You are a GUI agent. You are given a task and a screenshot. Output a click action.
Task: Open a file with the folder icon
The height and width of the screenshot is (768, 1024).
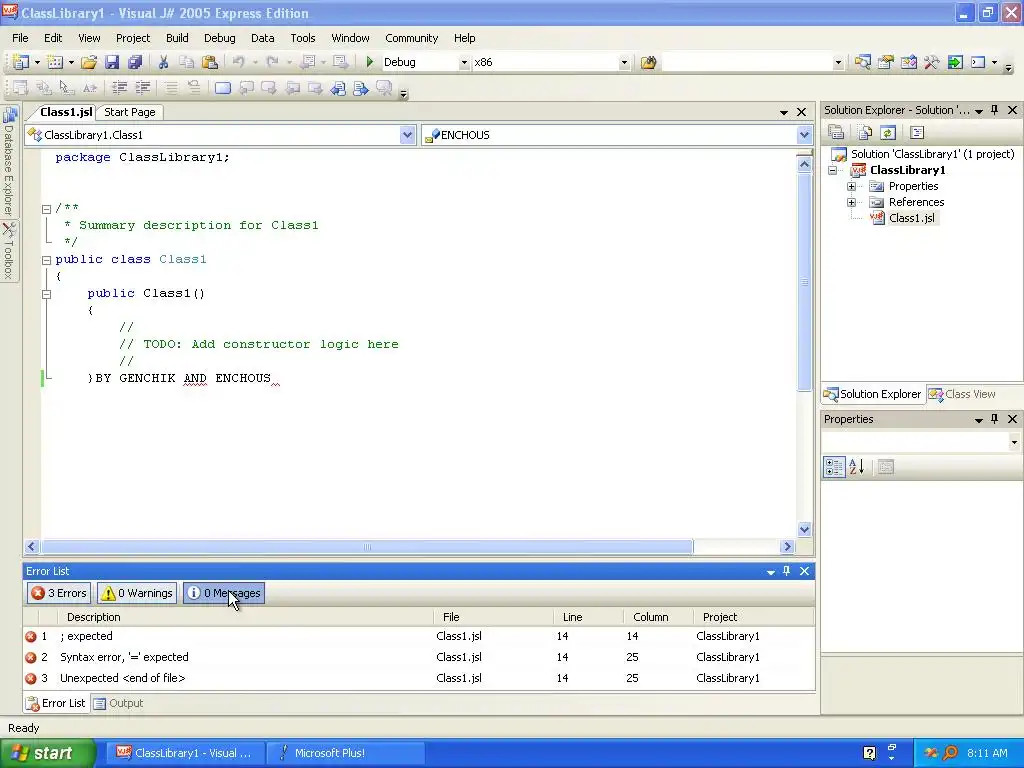point(89,62)
